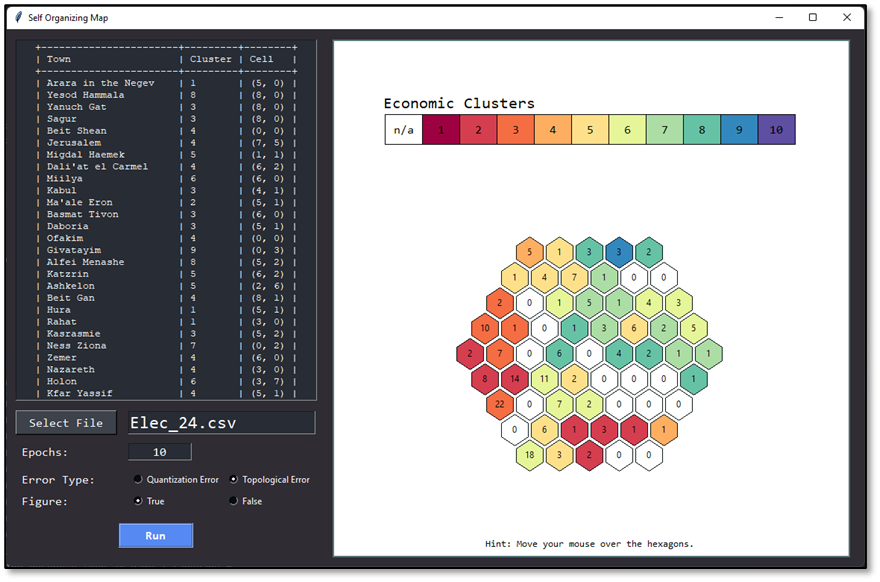Click legend swatch for cluster 6

[x=627, y=130]
